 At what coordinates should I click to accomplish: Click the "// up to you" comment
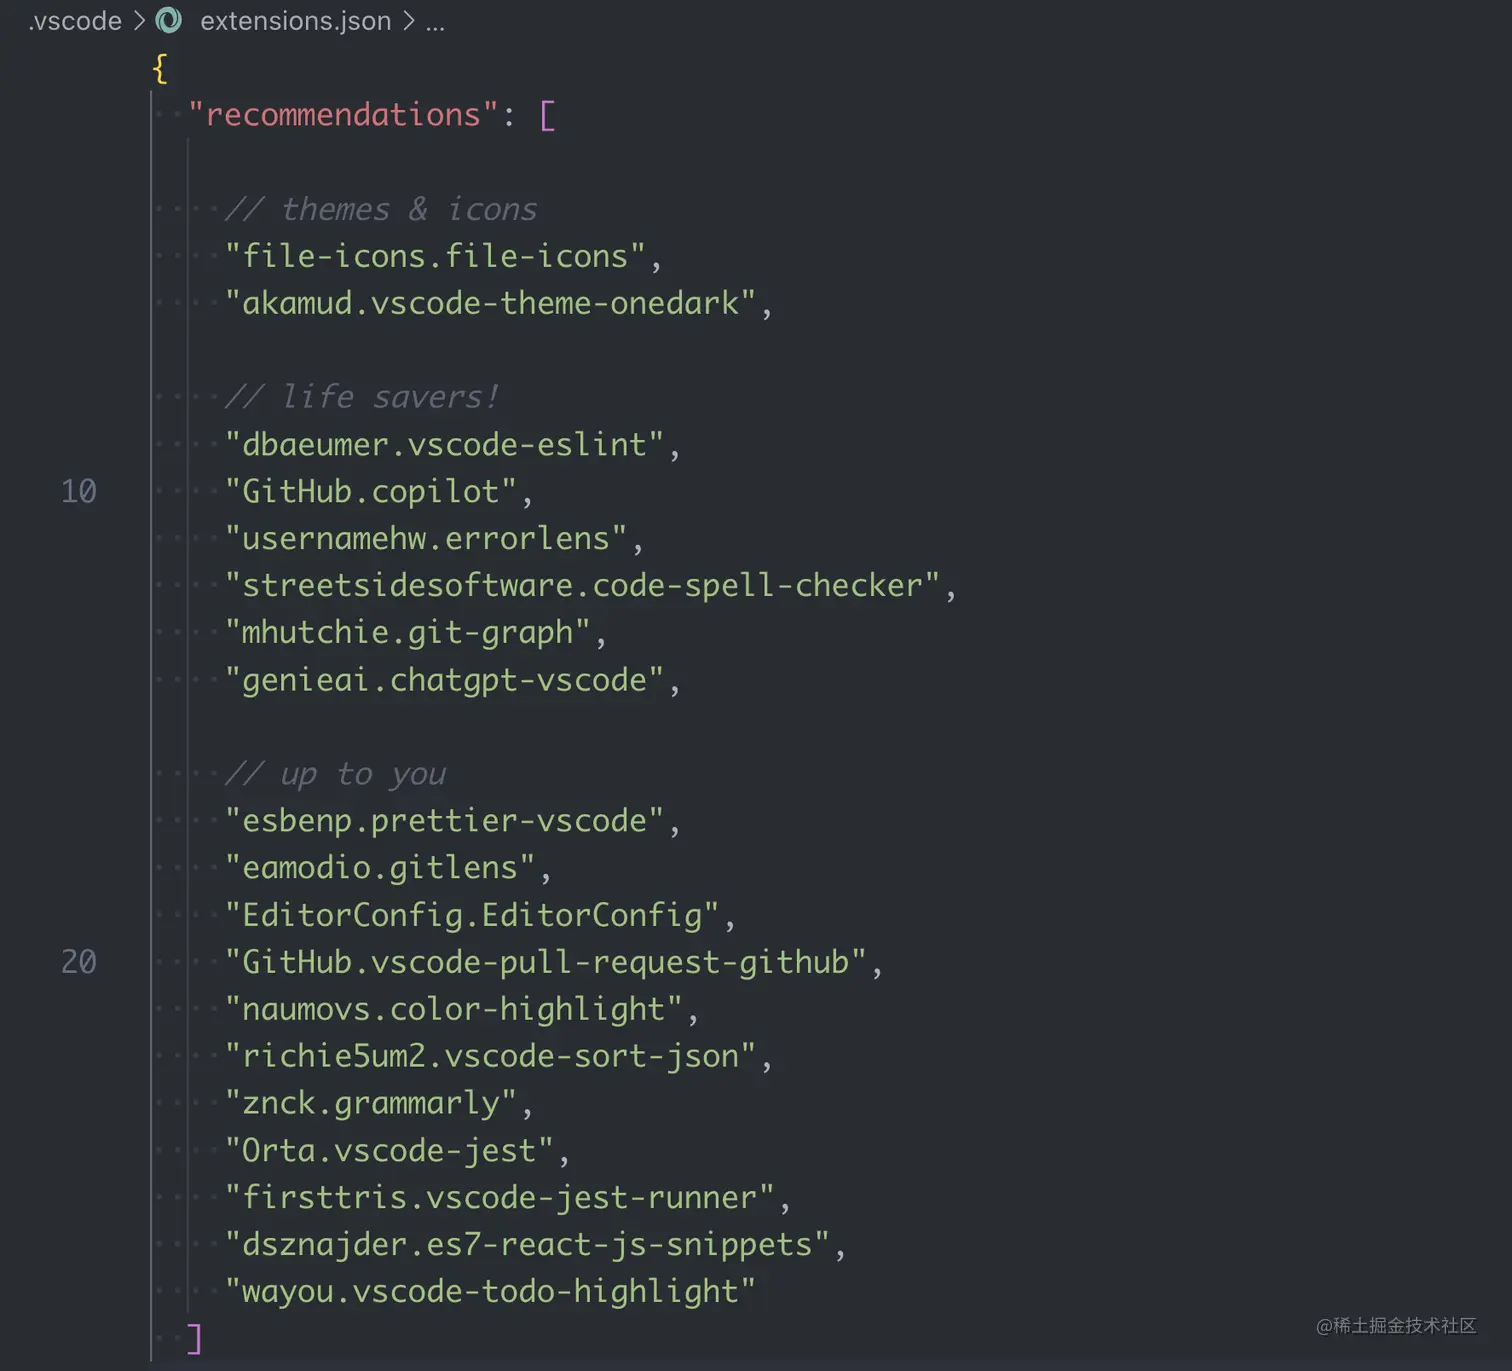coord(334,773)
